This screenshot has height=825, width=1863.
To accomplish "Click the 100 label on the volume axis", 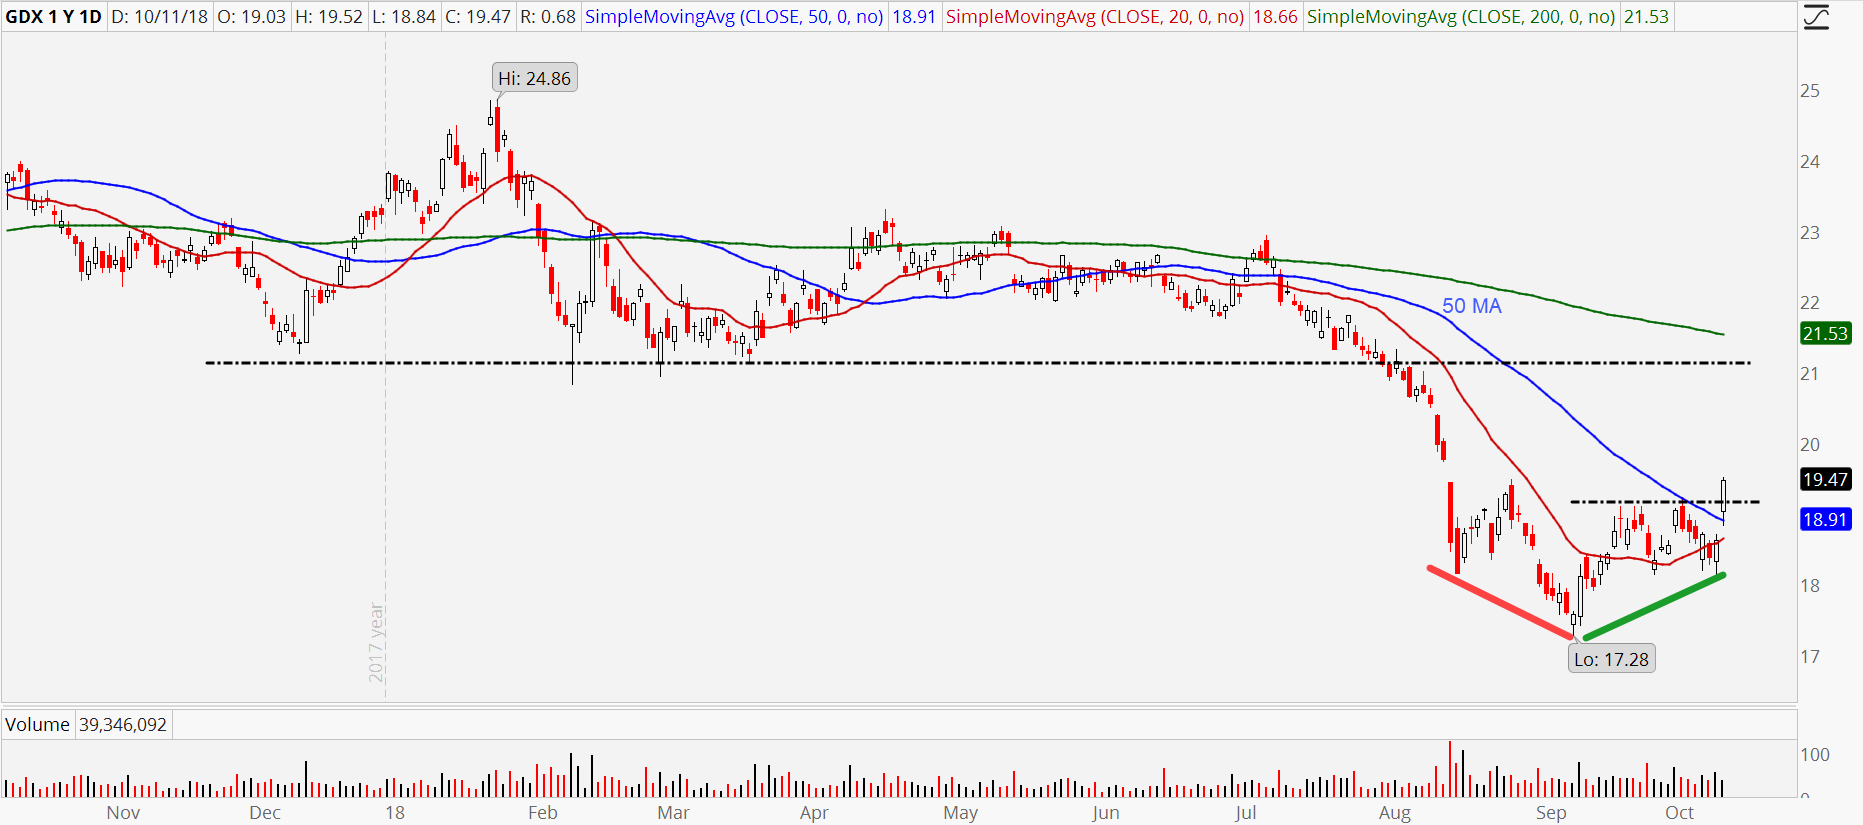I will (1815, 755).
